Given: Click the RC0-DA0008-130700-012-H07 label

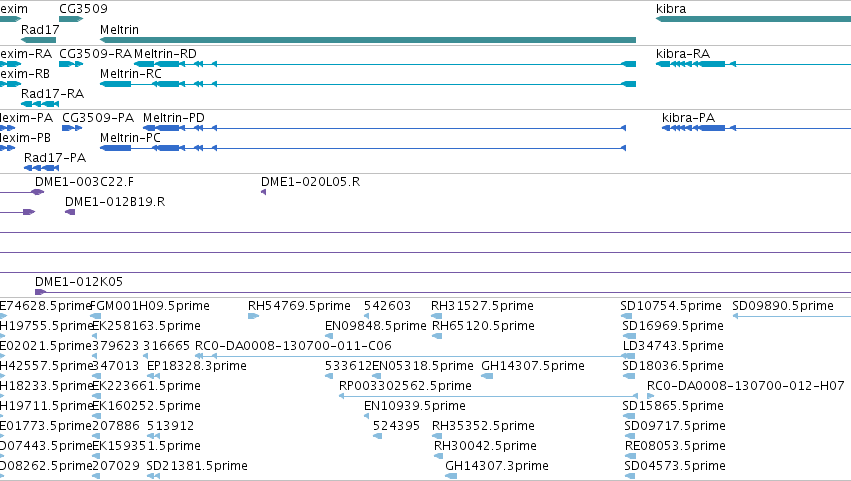Looking at the screenshot, I should pyautogui.click(x=746, y=387).
